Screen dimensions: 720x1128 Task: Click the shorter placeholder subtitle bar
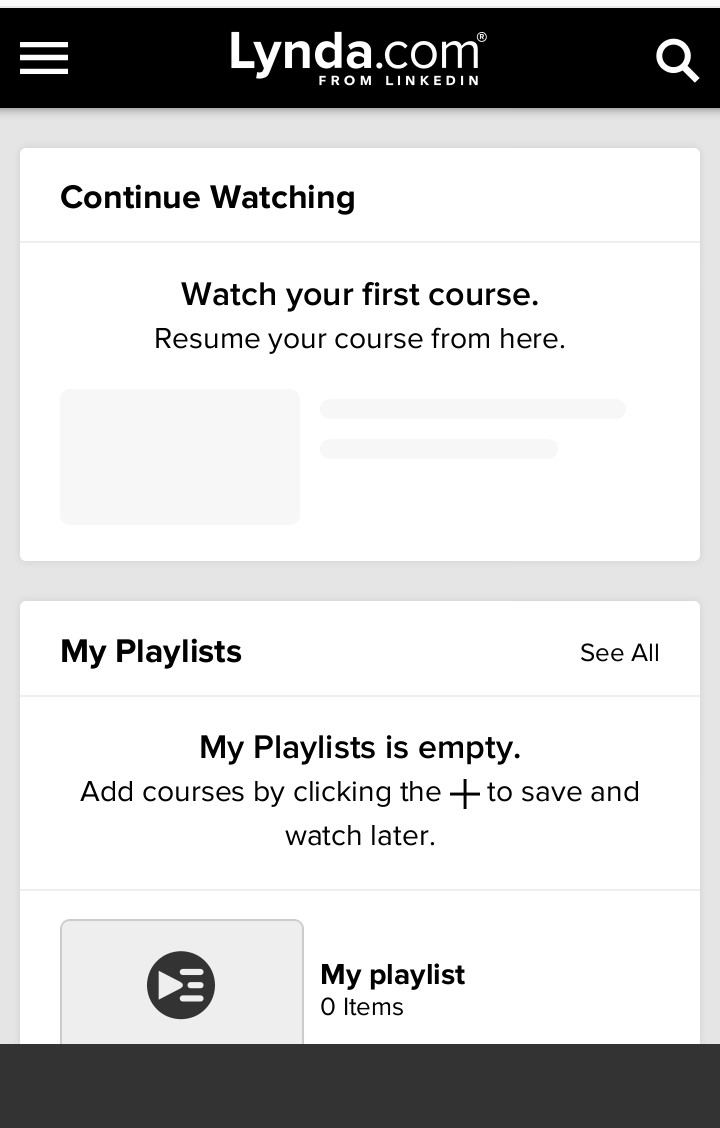click(x=438, y=449)
